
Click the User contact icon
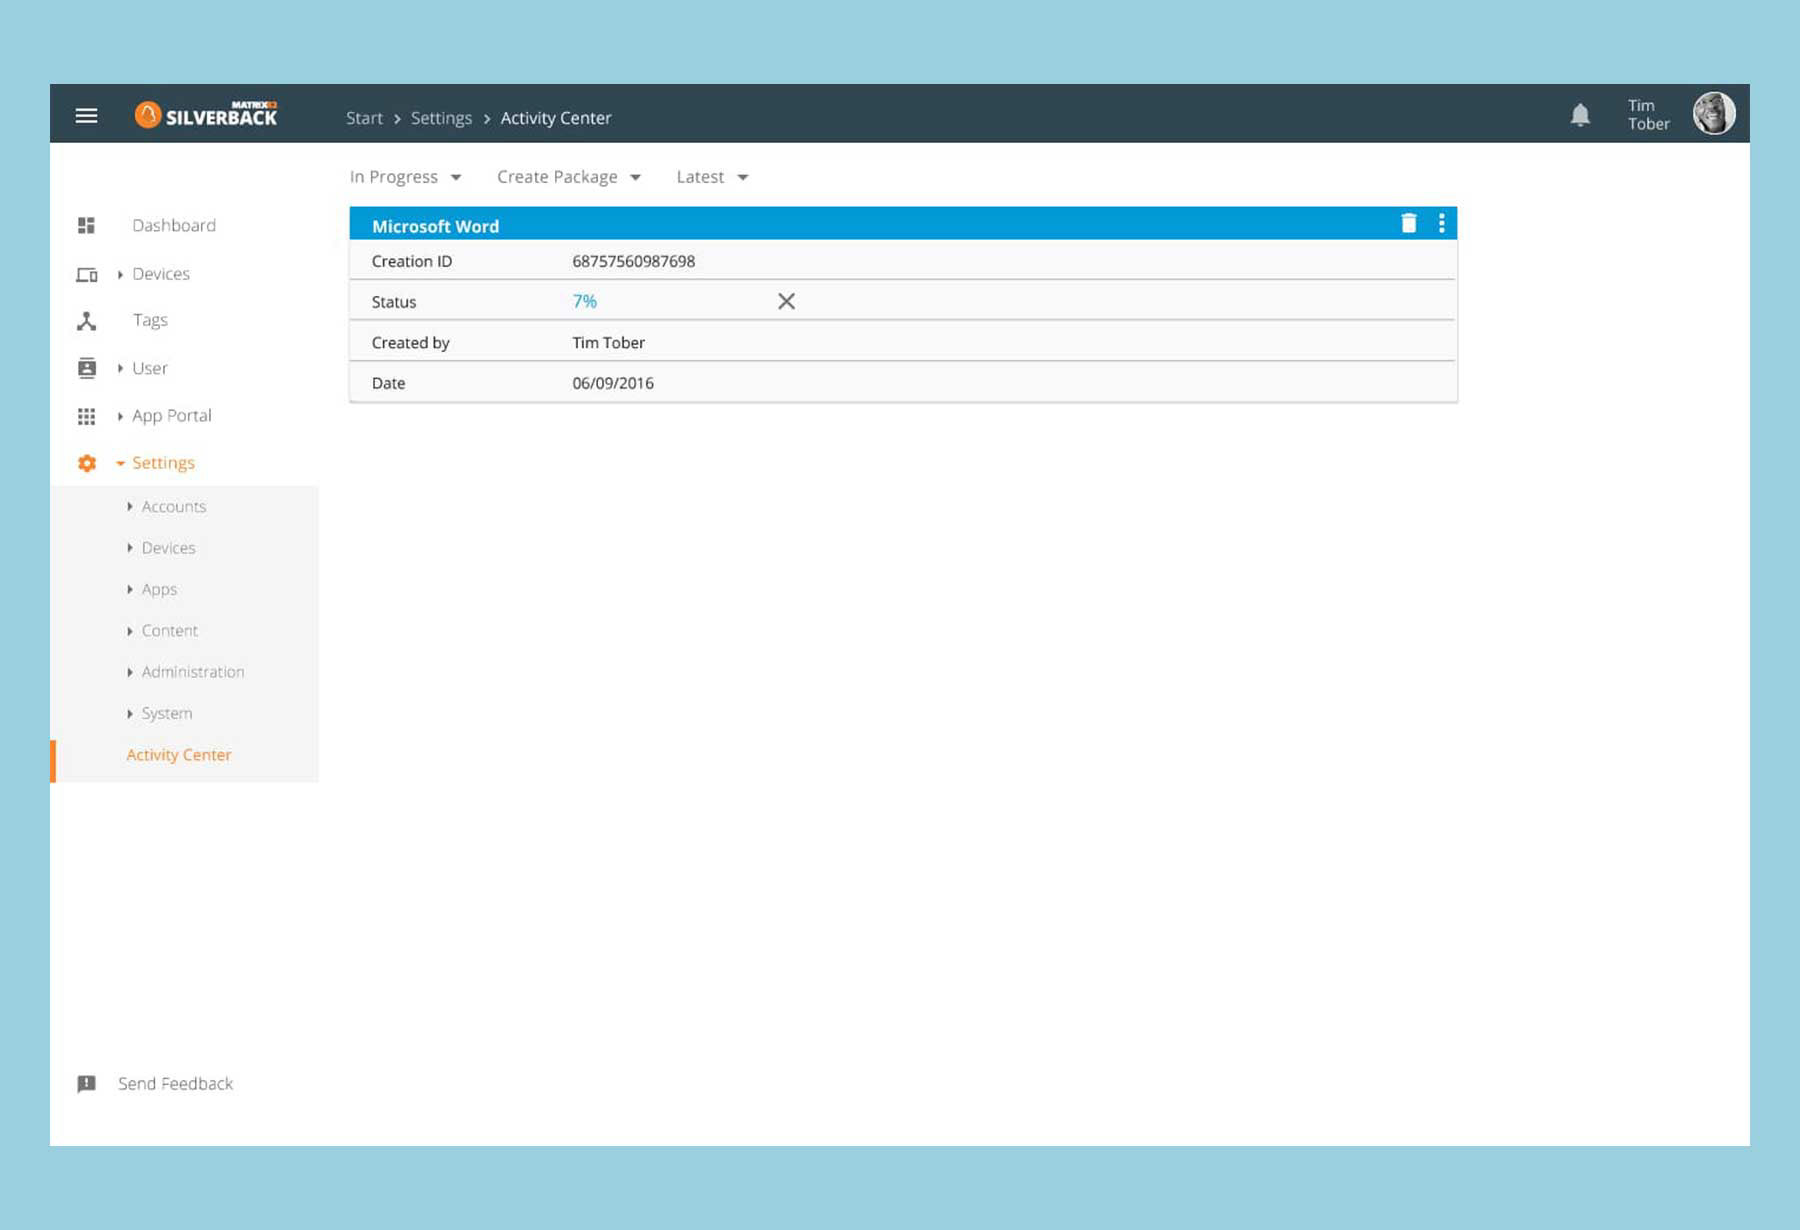(87, 368)
